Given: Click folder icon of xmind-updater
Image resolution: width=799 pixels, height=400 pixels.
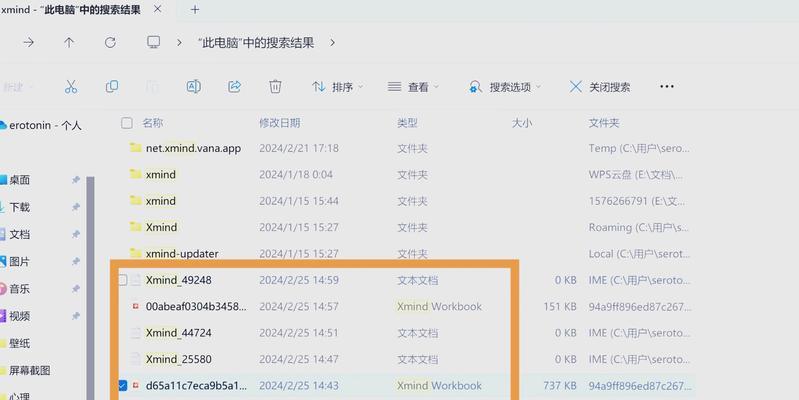Looking at the screenshot, I should click(x=136, y=253).
